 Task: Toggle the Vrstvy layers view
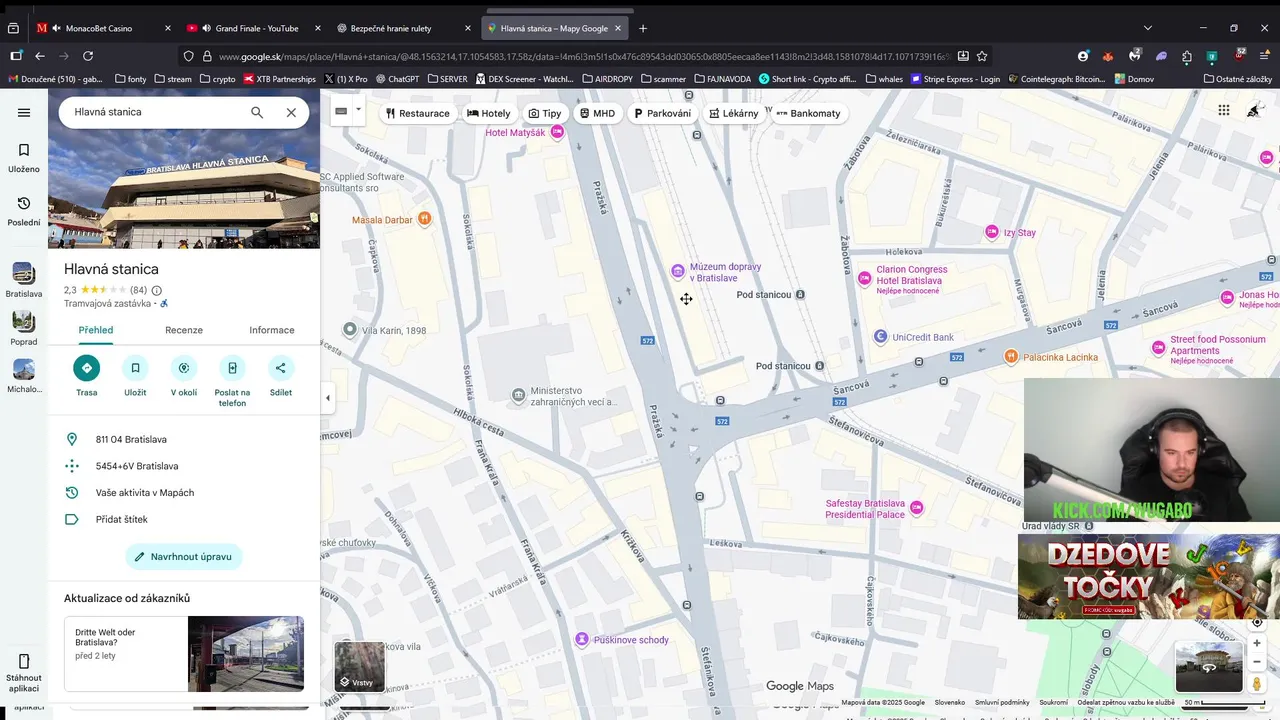coord(359,667)
